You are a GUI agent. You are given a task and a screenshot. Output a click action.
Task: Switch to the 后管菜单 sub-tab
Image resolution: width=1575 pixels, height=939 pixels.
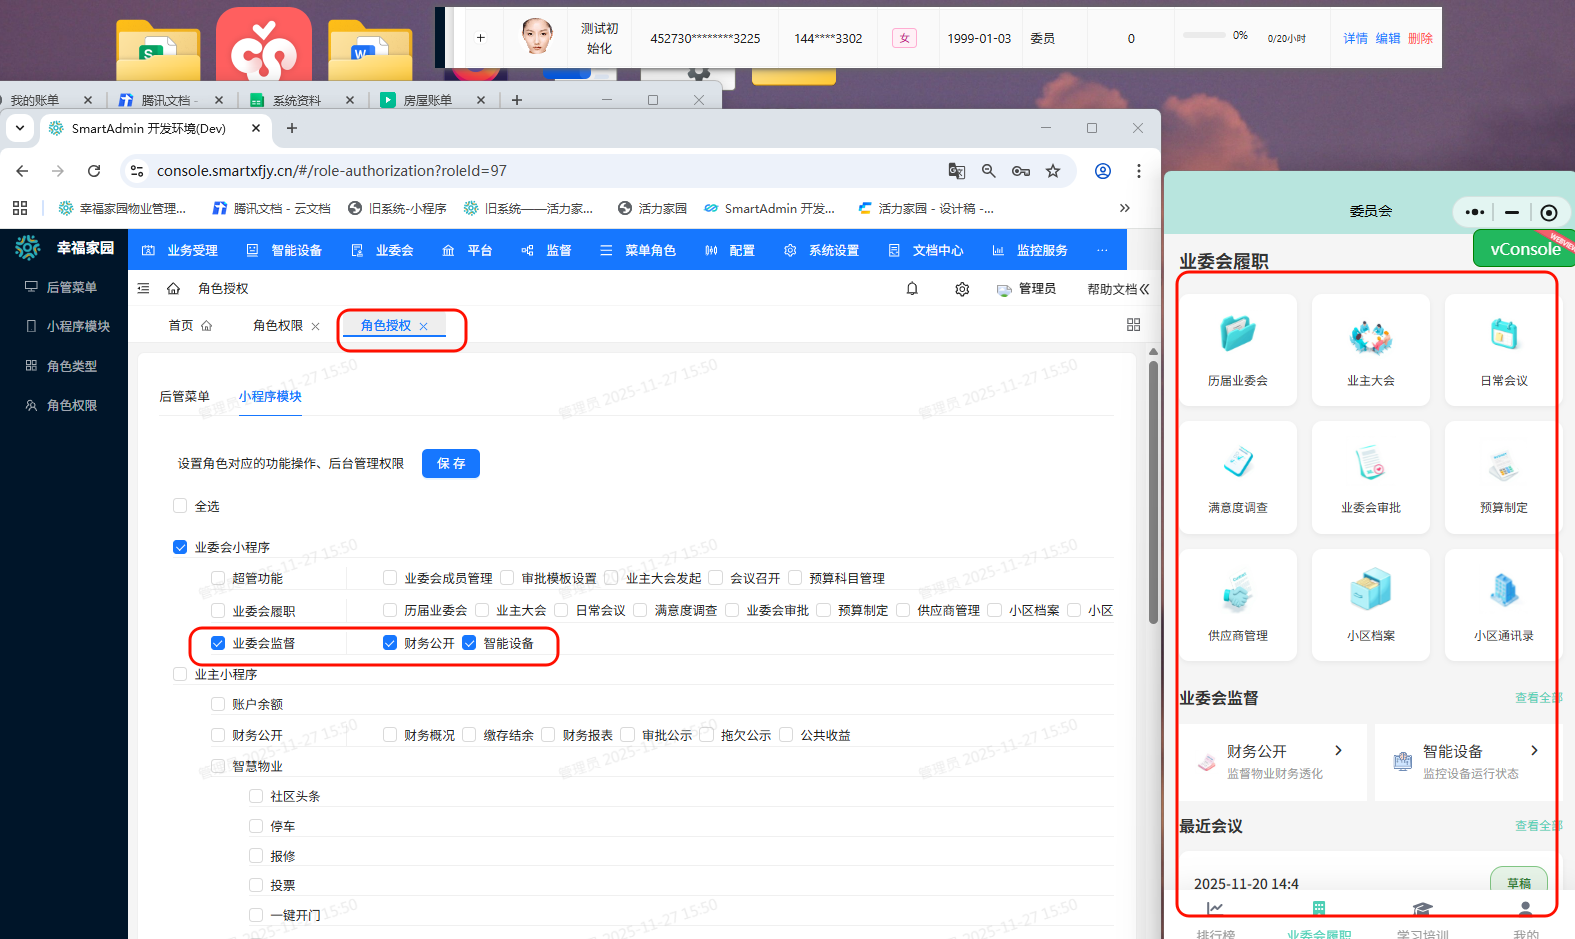(185, 396)
